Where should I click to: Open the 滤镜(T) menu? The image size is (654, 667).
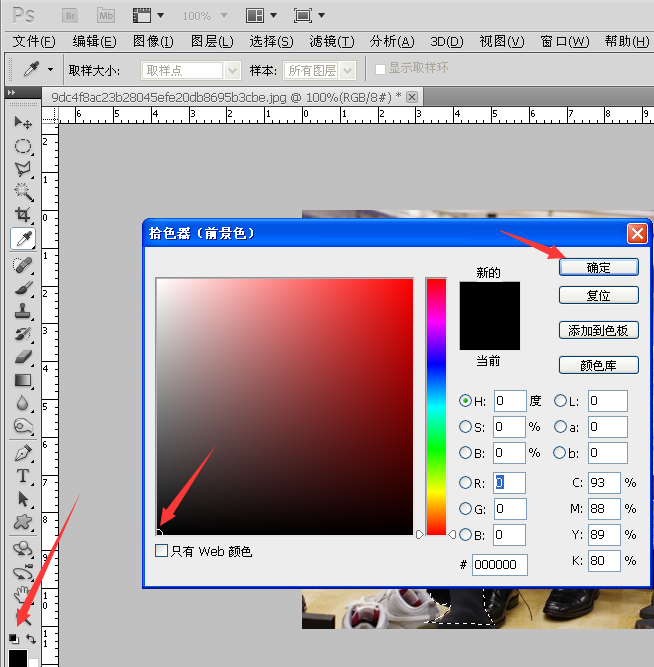332,42
